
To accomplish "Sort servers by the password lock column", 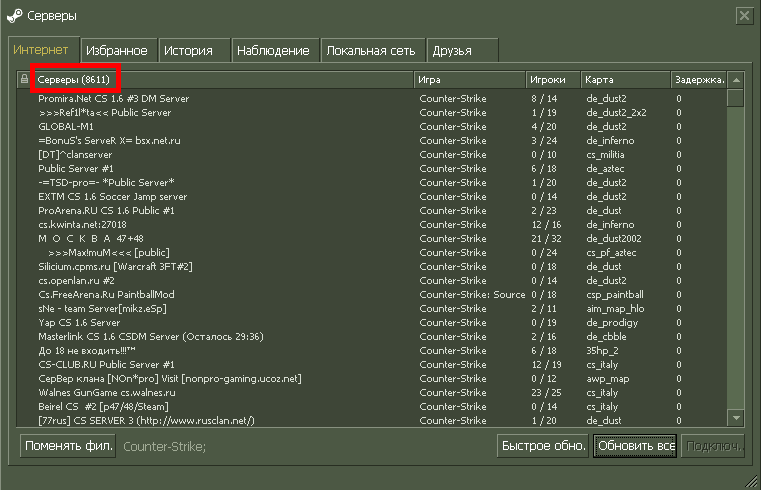I will pos(24,78).
